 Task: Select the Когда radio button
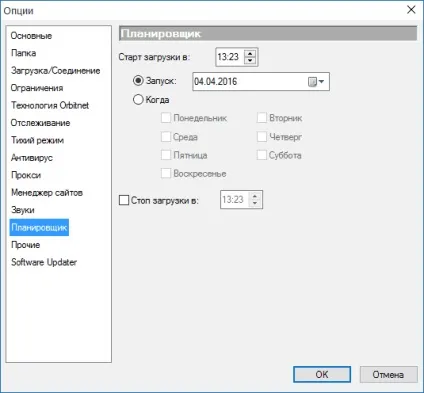(138, 99)
